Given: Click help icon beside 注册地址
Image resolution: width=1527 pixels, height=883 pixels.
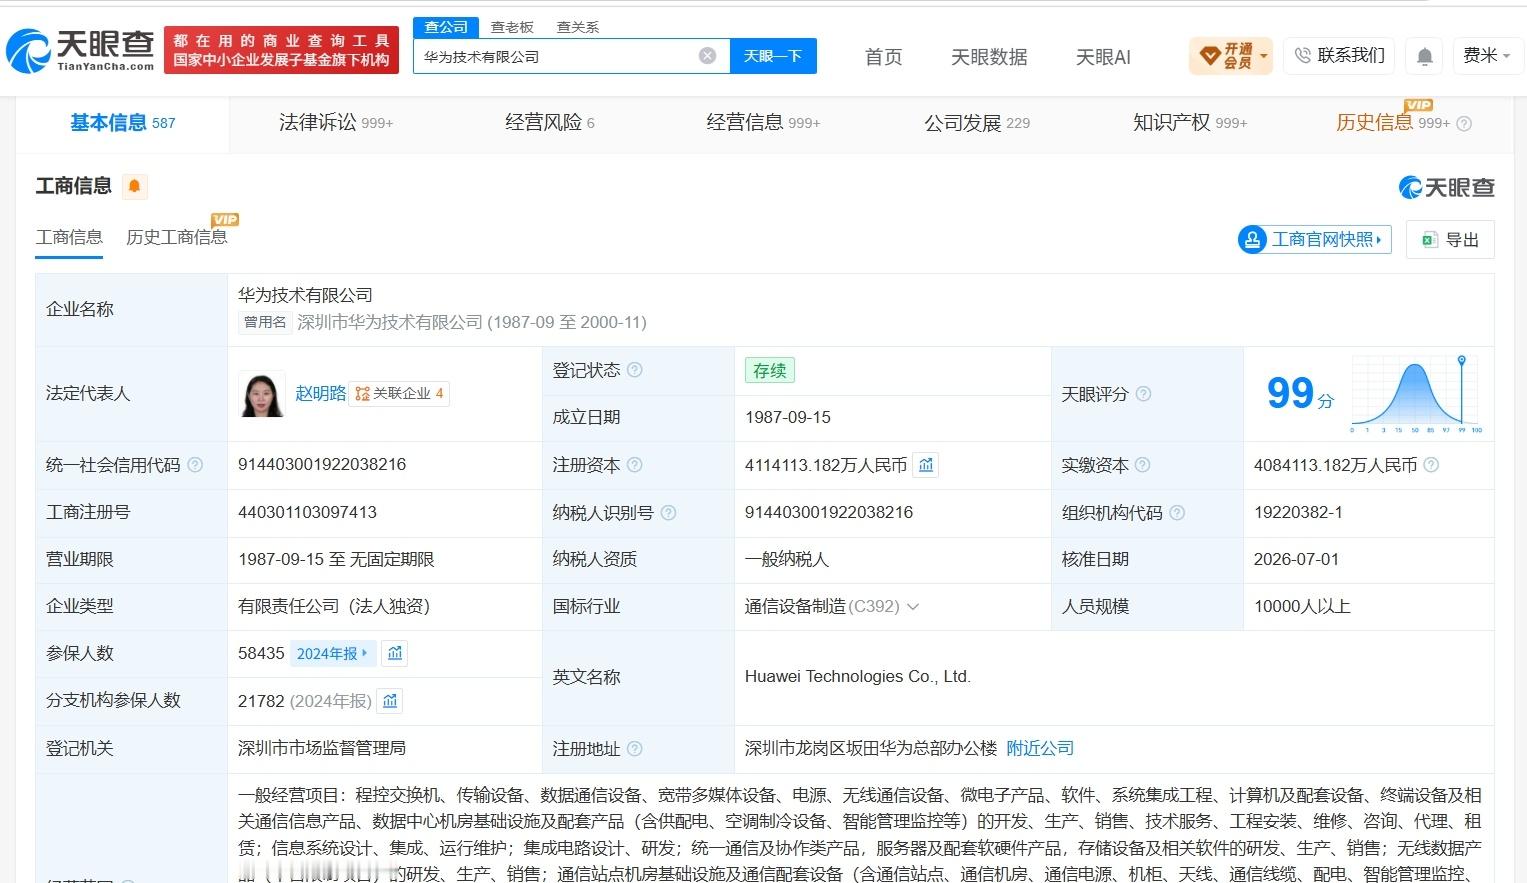Looking at the screenshot, I should (634, 749).
